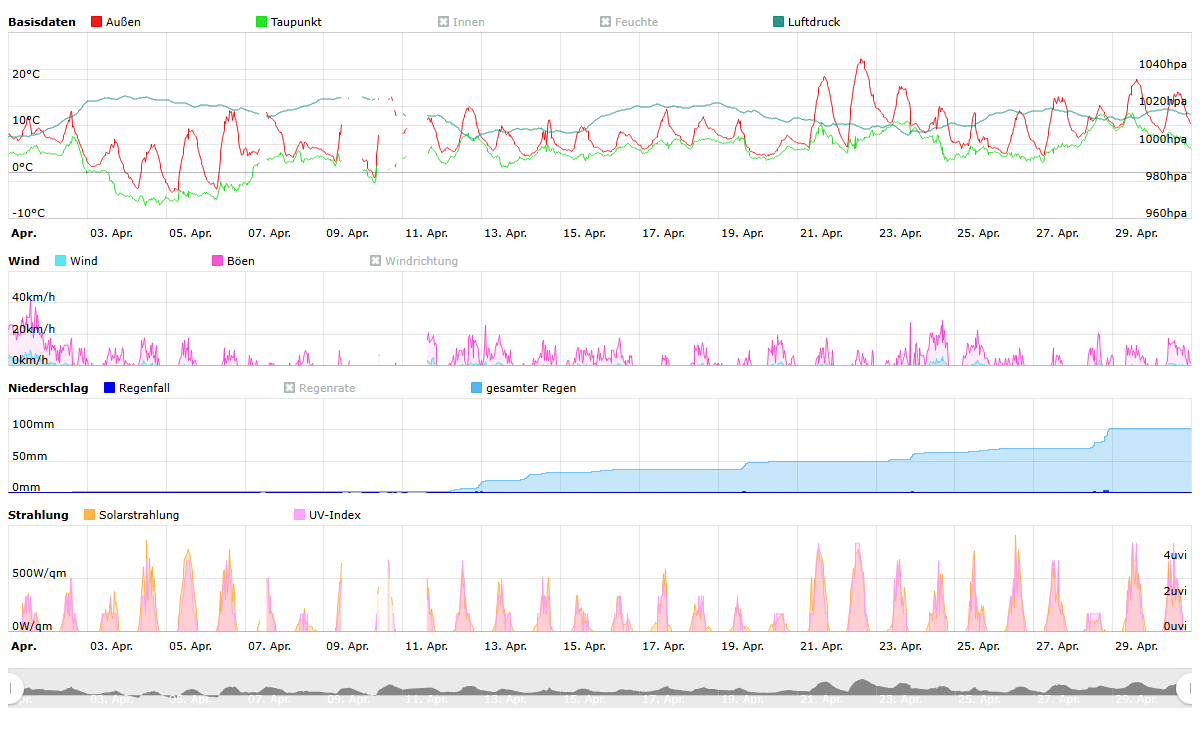Click the cyan Wind legend marker
This screenshot has height=750, width=1200.
[x=61, y=261]
